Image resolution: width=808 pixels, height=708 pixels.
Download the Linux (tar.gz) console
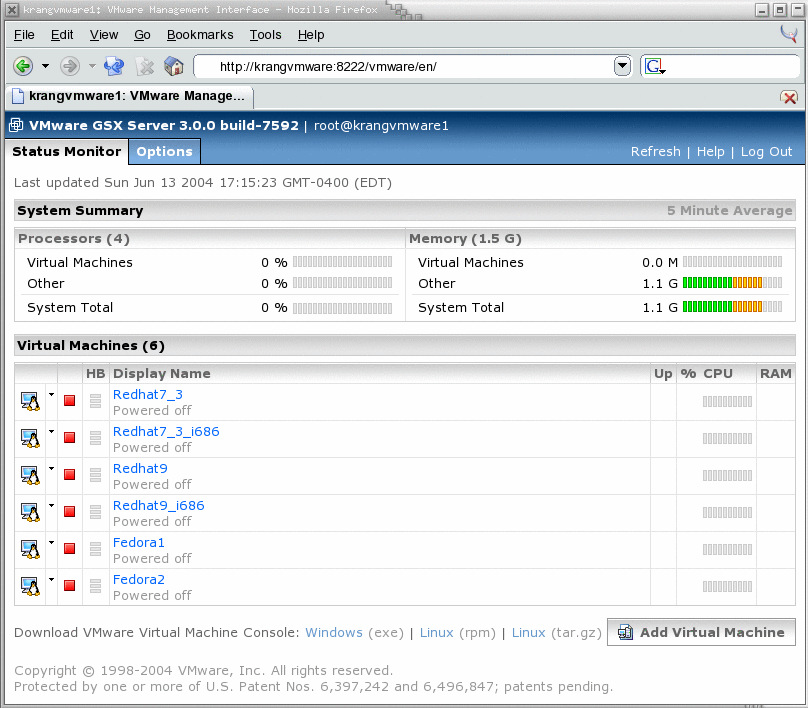528,633
